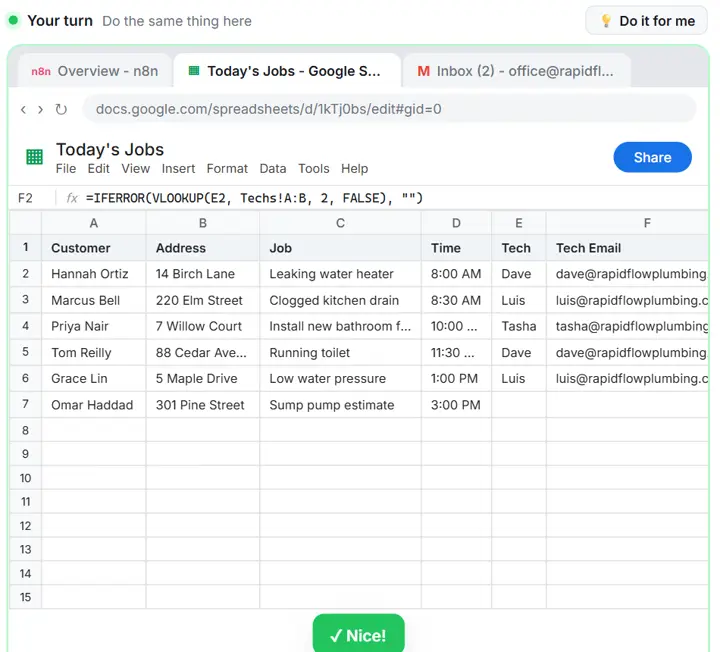Click the Tom Reilly cell
The height and width of the screenshot is (652, 720).
point(94,353)
